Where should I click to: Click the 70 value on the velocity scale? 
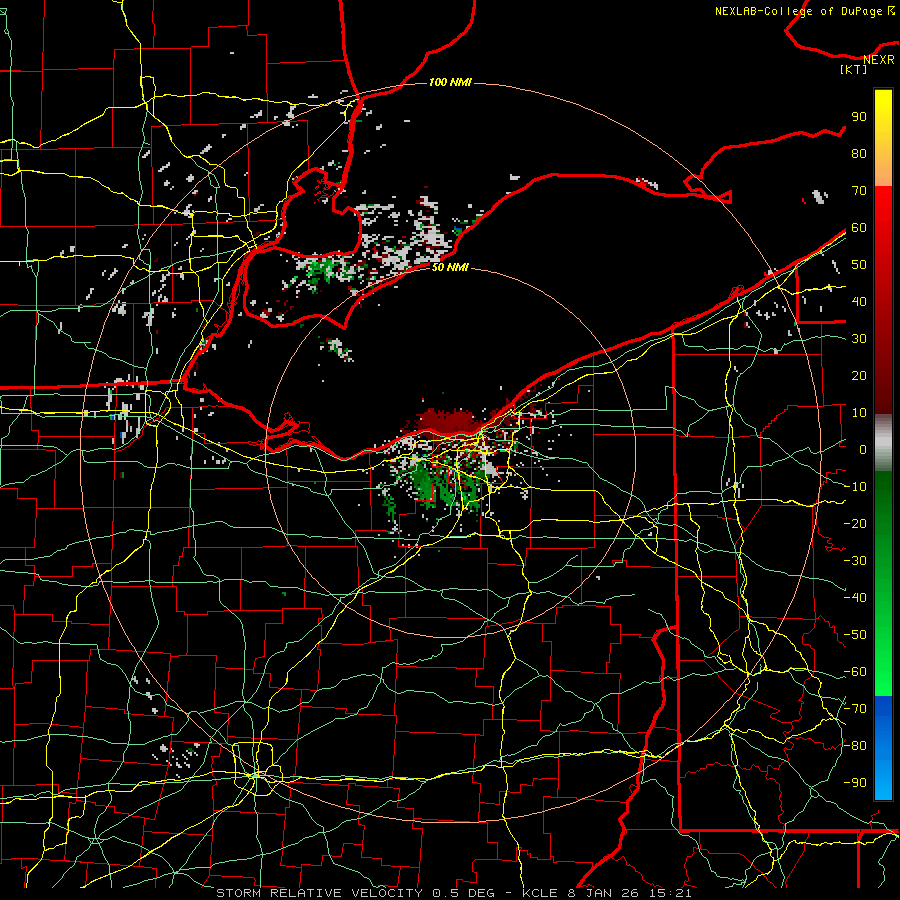(859, 191)
